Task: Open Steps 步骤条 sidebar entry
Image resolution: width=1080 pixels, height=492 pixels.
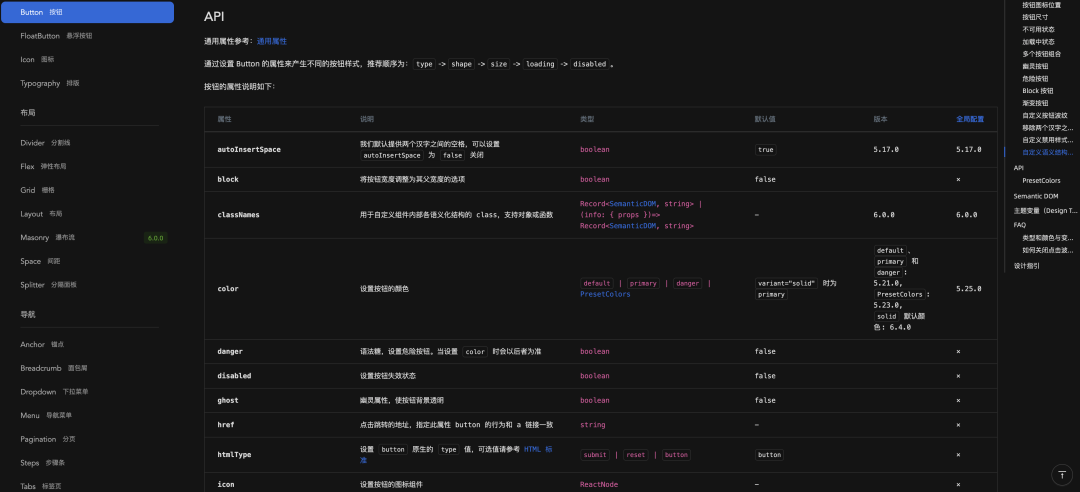Action: pos(87,463)
